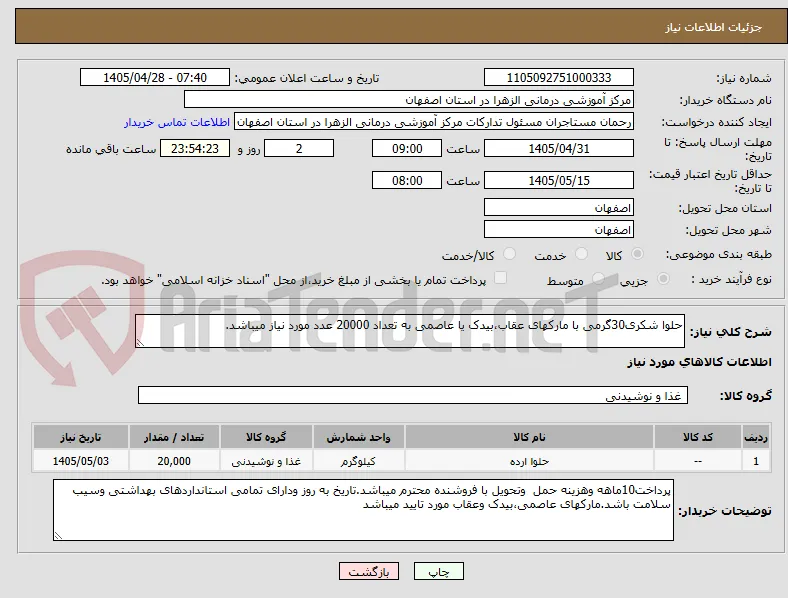Click the ردیف column header
788x598 pixels.
coord(756,437)
